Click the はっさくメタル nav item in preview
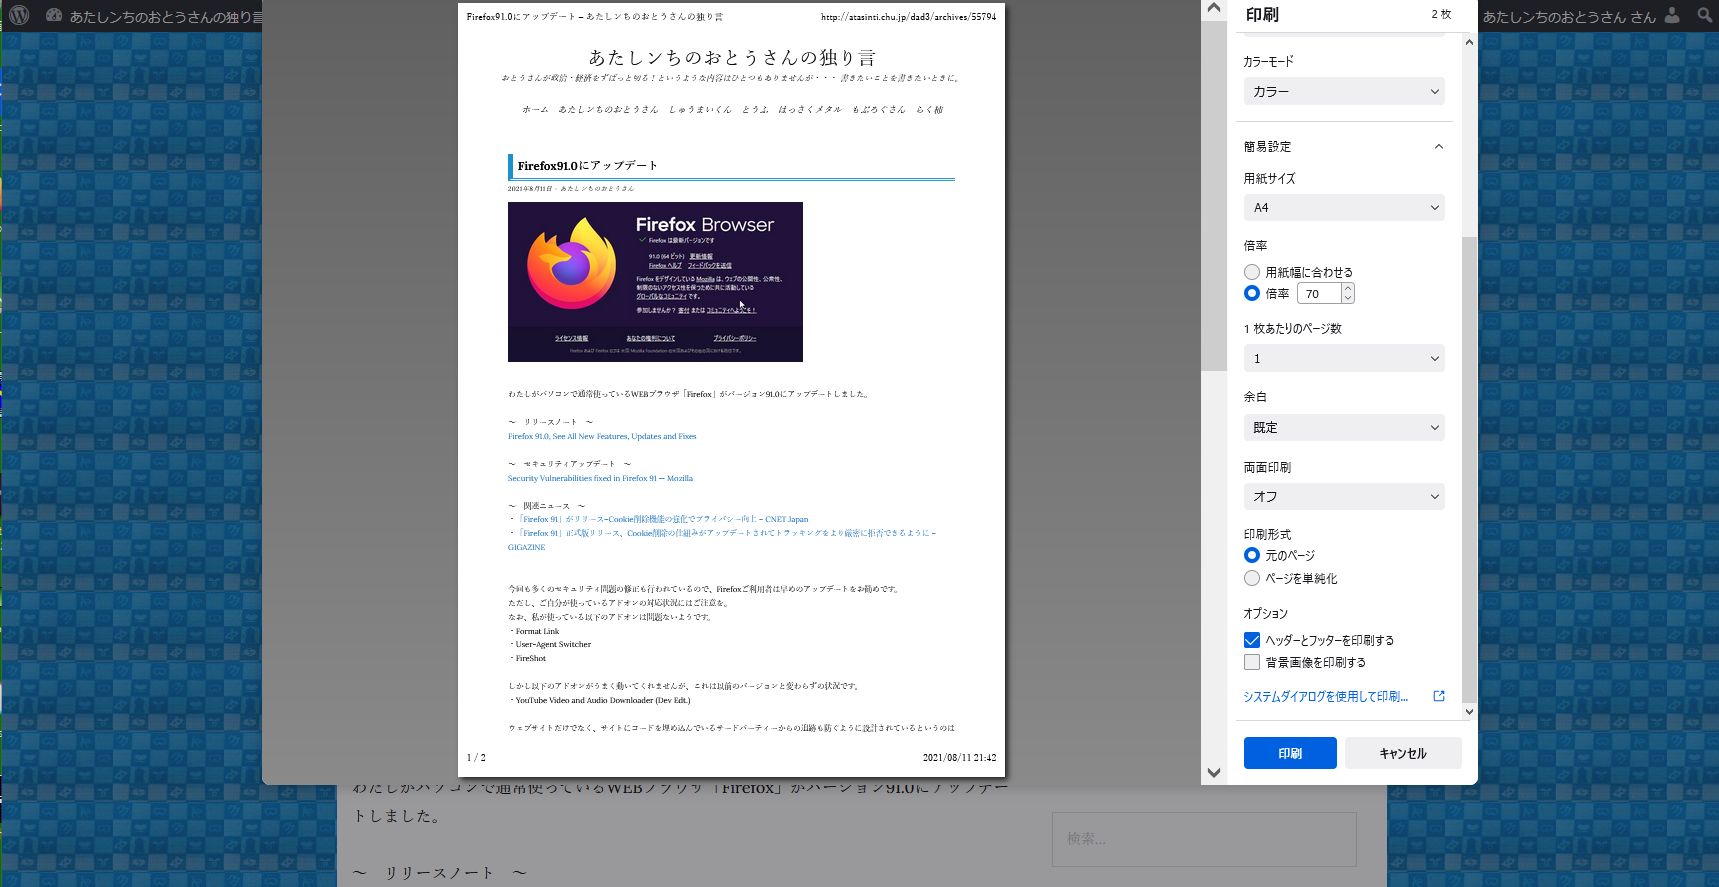This screenshot has width=1719, height=887. point(810,109)
